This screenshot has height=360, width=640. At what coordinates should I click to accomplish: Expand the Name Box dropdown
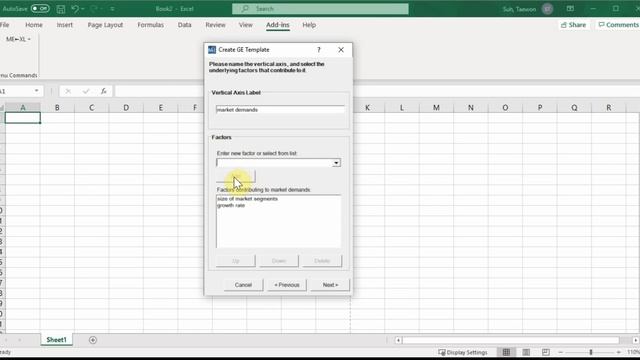coord(36,91)
